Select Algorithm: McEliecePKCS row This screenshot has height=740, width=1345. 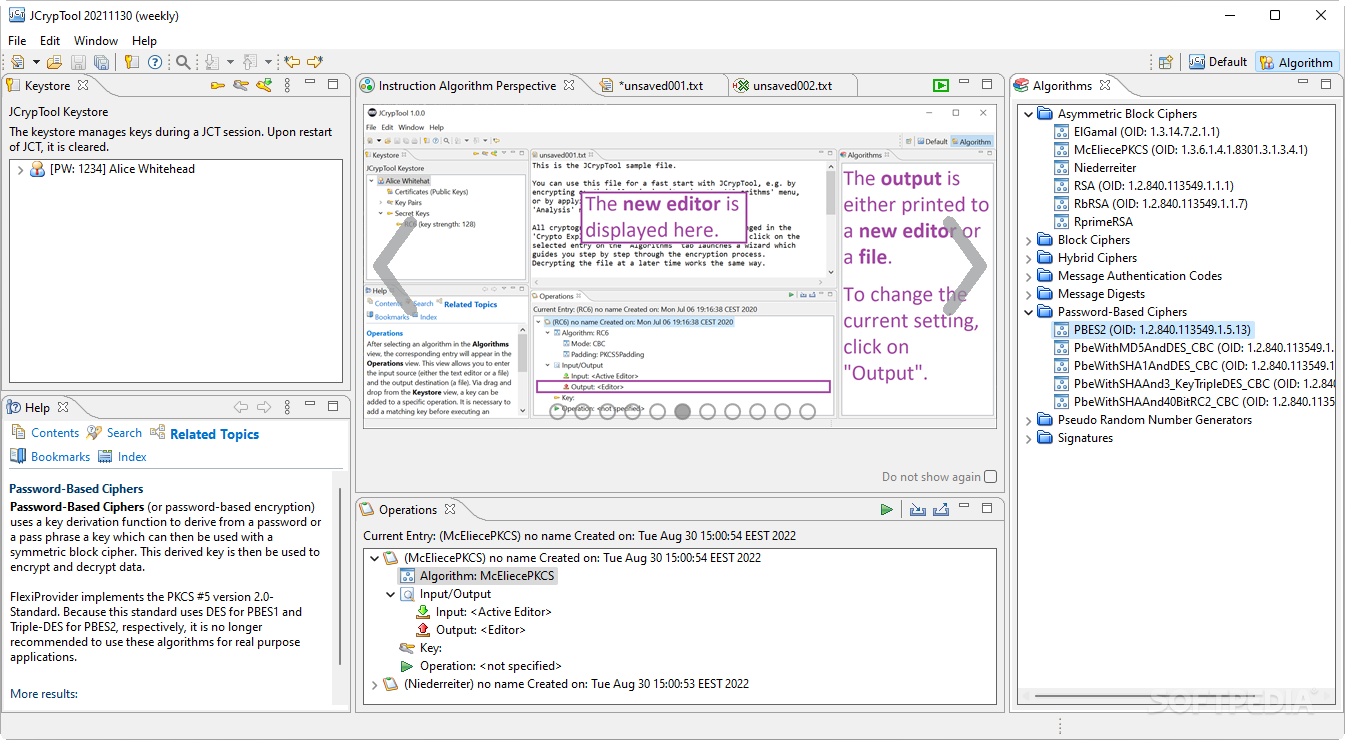477,576
